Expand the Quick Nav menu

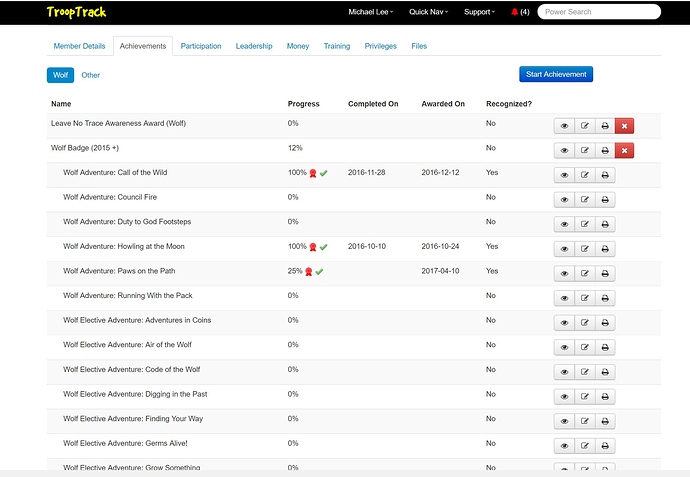click(428, 12)
